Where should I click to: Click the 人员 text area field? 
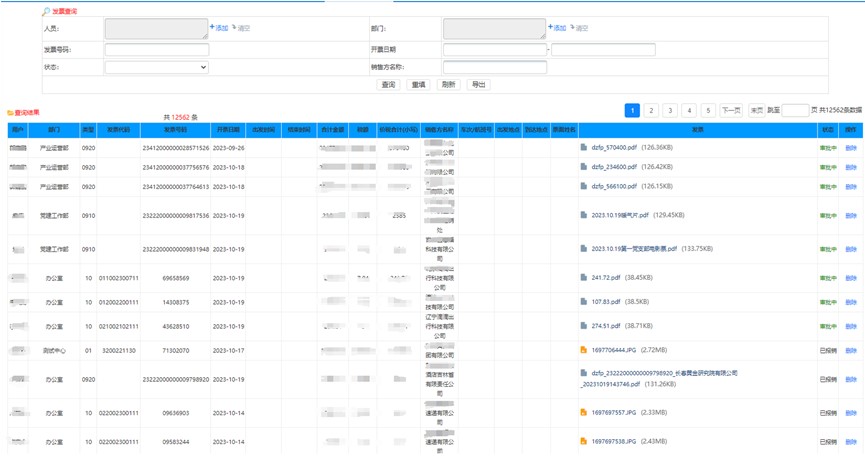(157, 29)
